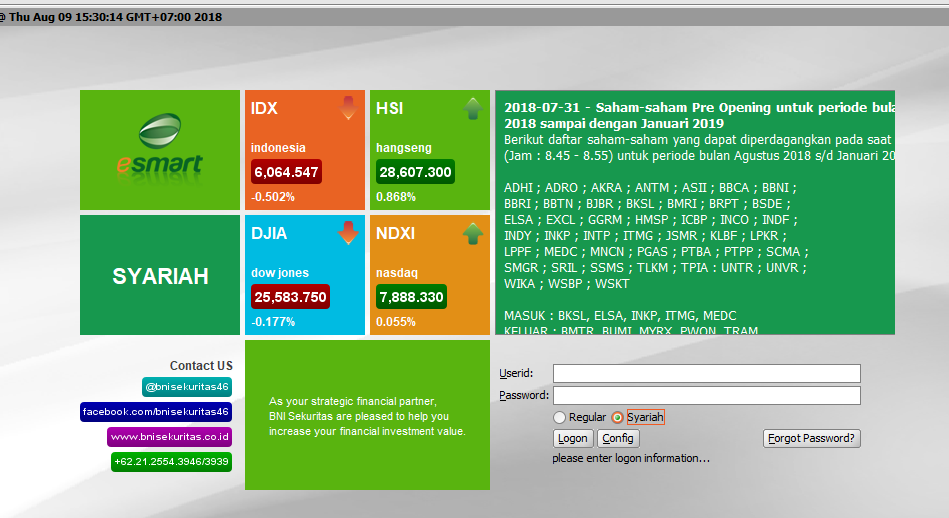Click Forgot Password? button

[x=812, y=438]
